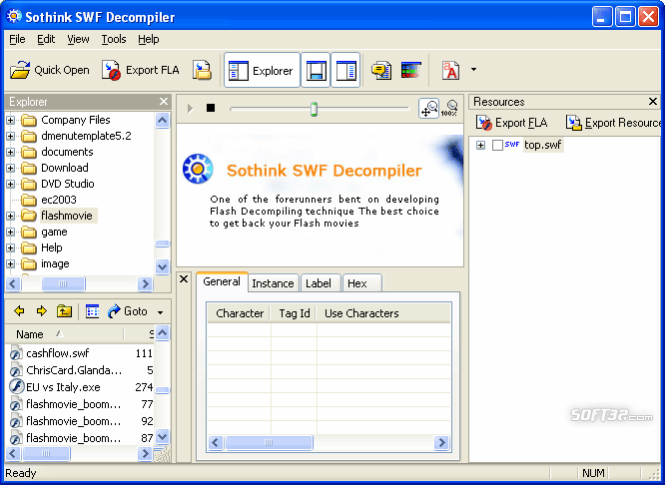Image resolution: width=665 pixels, height=485 pixels.
Task: Select the image folder in tree
Action: 55,264
